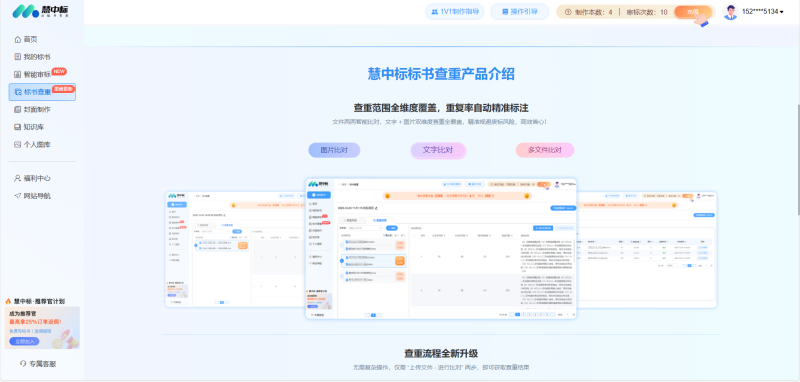Open the 操作引导 guide button
This screenshot has width=800, height=382.
519,11
